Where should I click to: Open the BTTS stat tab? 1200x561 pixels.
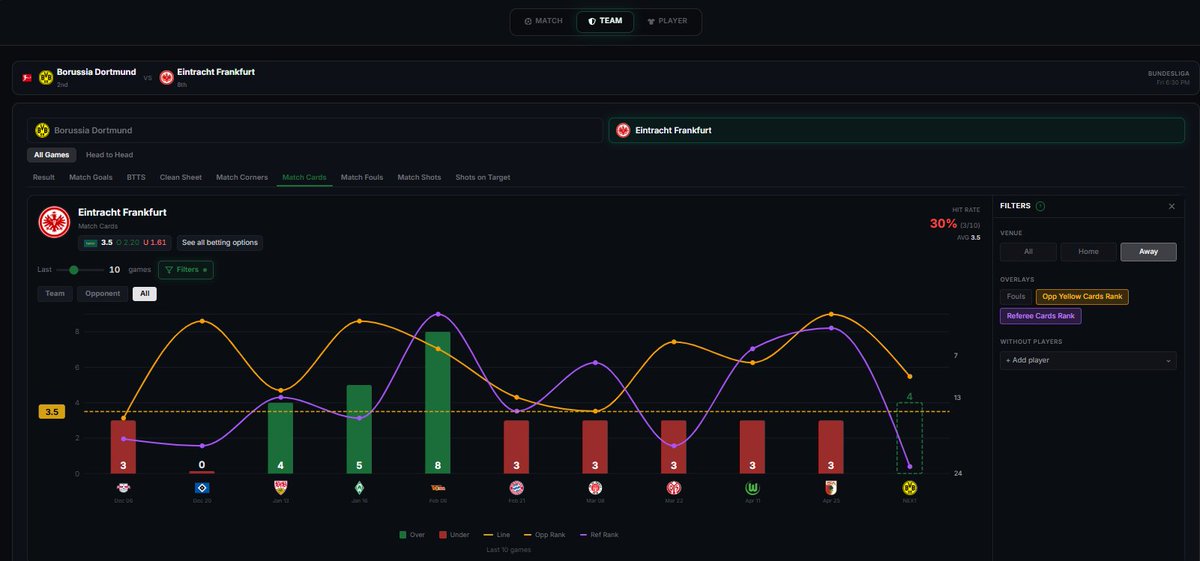click(x=136, y=177)
